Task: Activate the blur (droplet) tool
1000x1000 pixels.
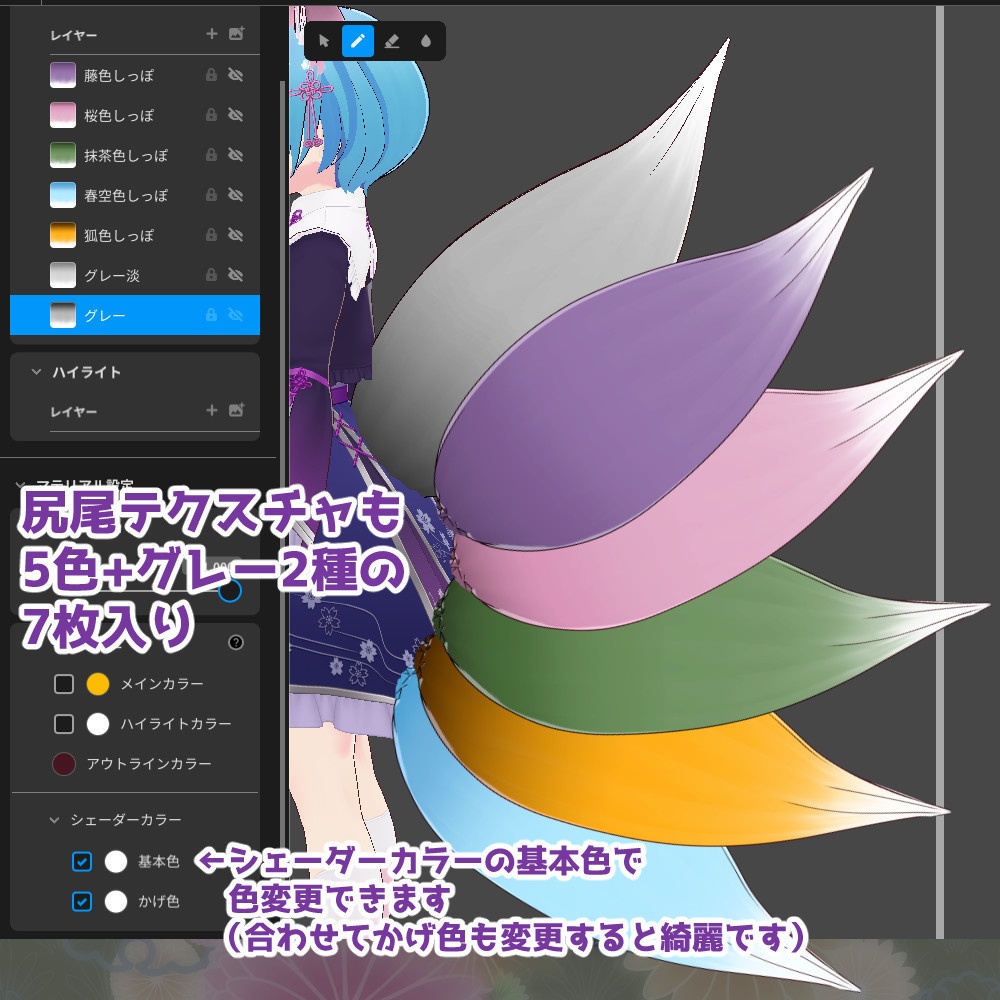Action: tap(428, 40)
